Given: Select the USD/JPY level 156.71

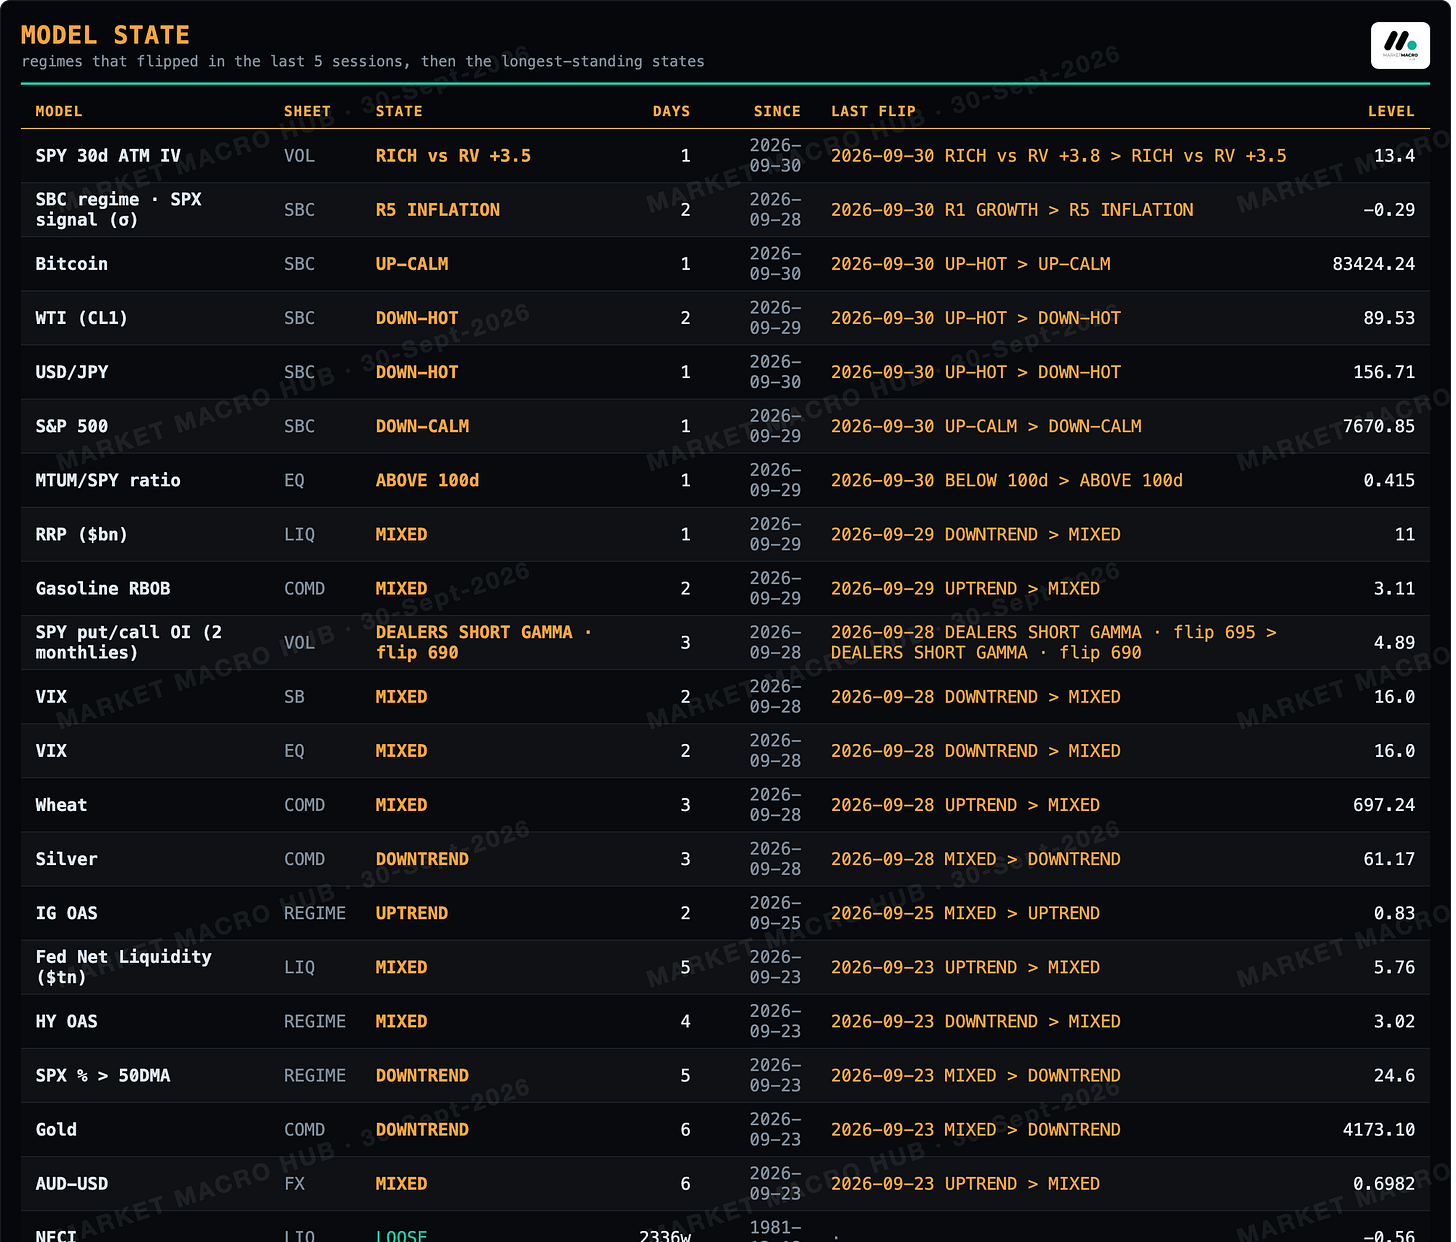Looking at the screenshot, I should click(1384, 372).
